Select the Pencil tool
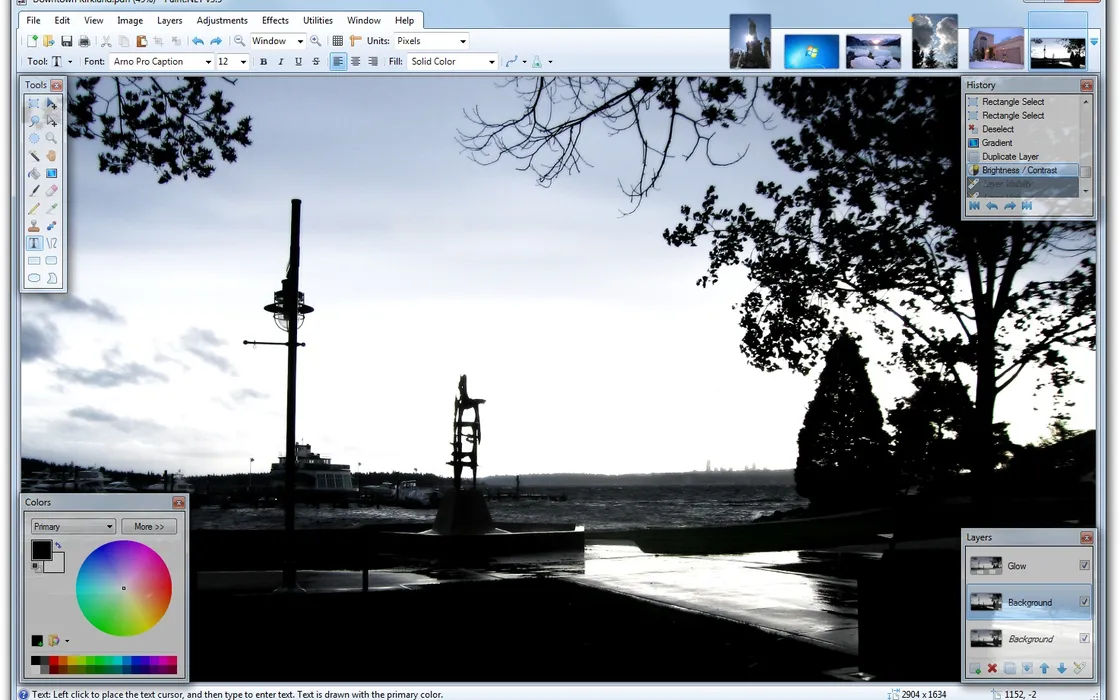 tap(34, 208)
